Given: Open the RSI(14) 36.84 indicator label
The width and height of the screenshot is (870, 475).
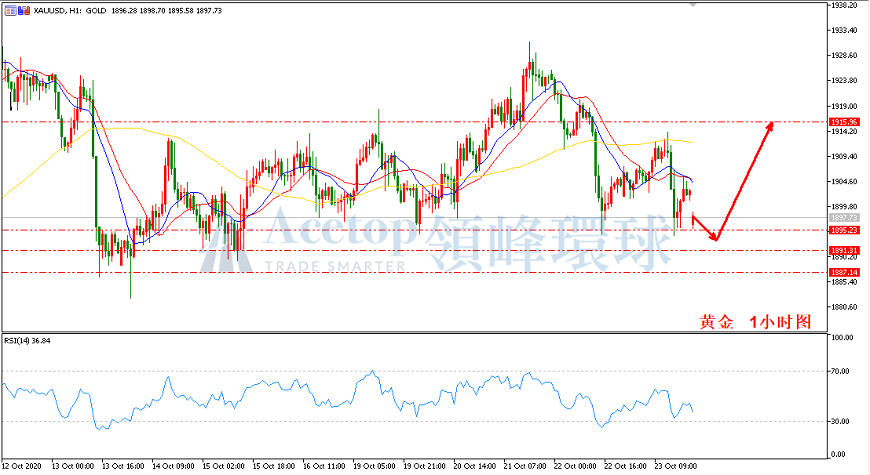Looking at the screenshot, I should click(x=27, y=341).
